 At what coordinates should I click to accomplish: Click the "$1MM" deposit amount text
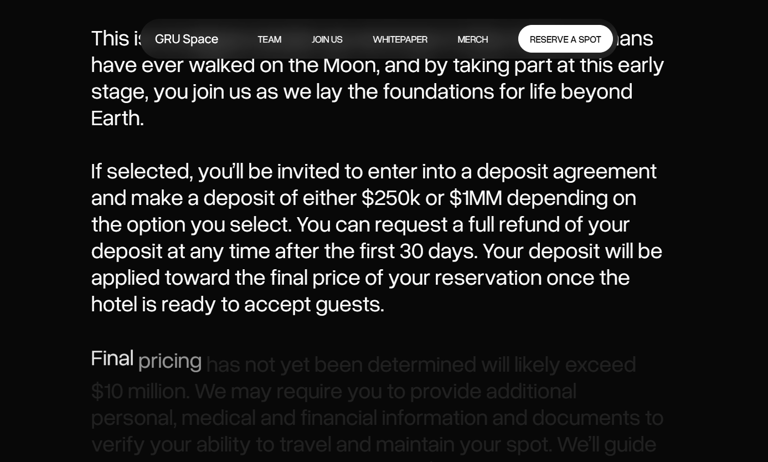coord(475,197)
